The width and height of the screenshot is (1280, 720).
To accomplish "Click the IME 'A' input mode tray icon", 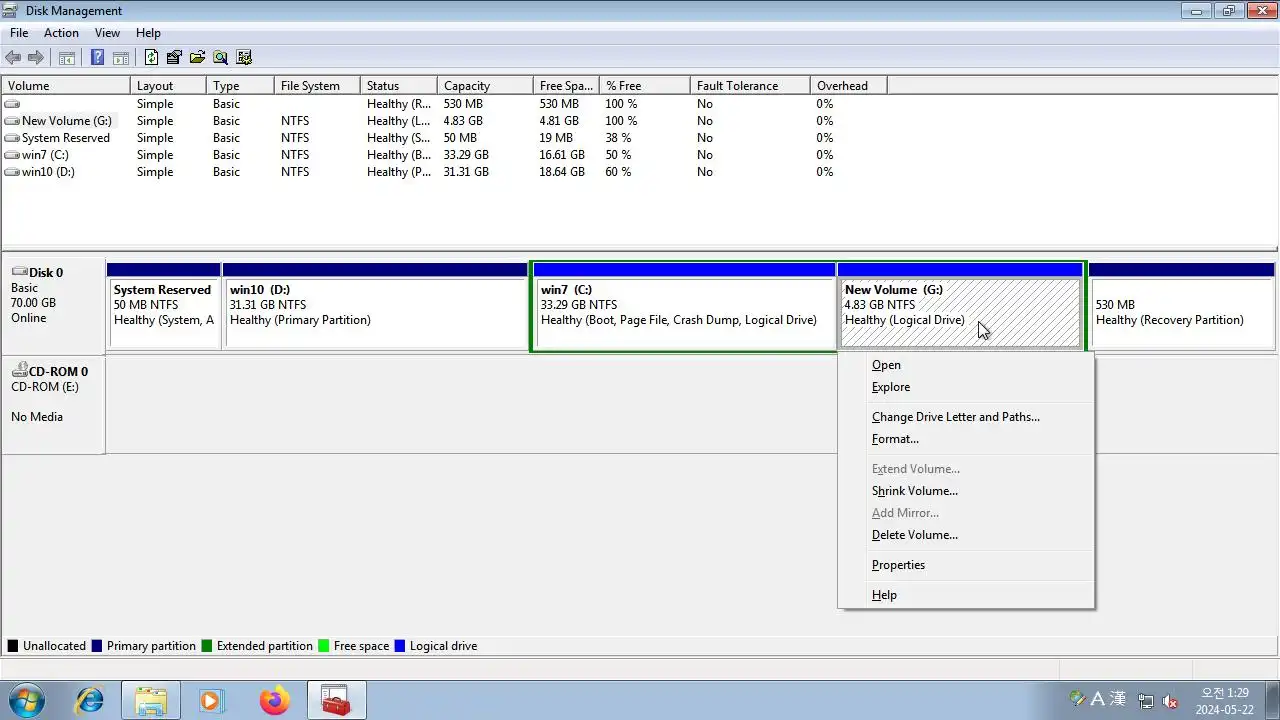I will 1097,699.
